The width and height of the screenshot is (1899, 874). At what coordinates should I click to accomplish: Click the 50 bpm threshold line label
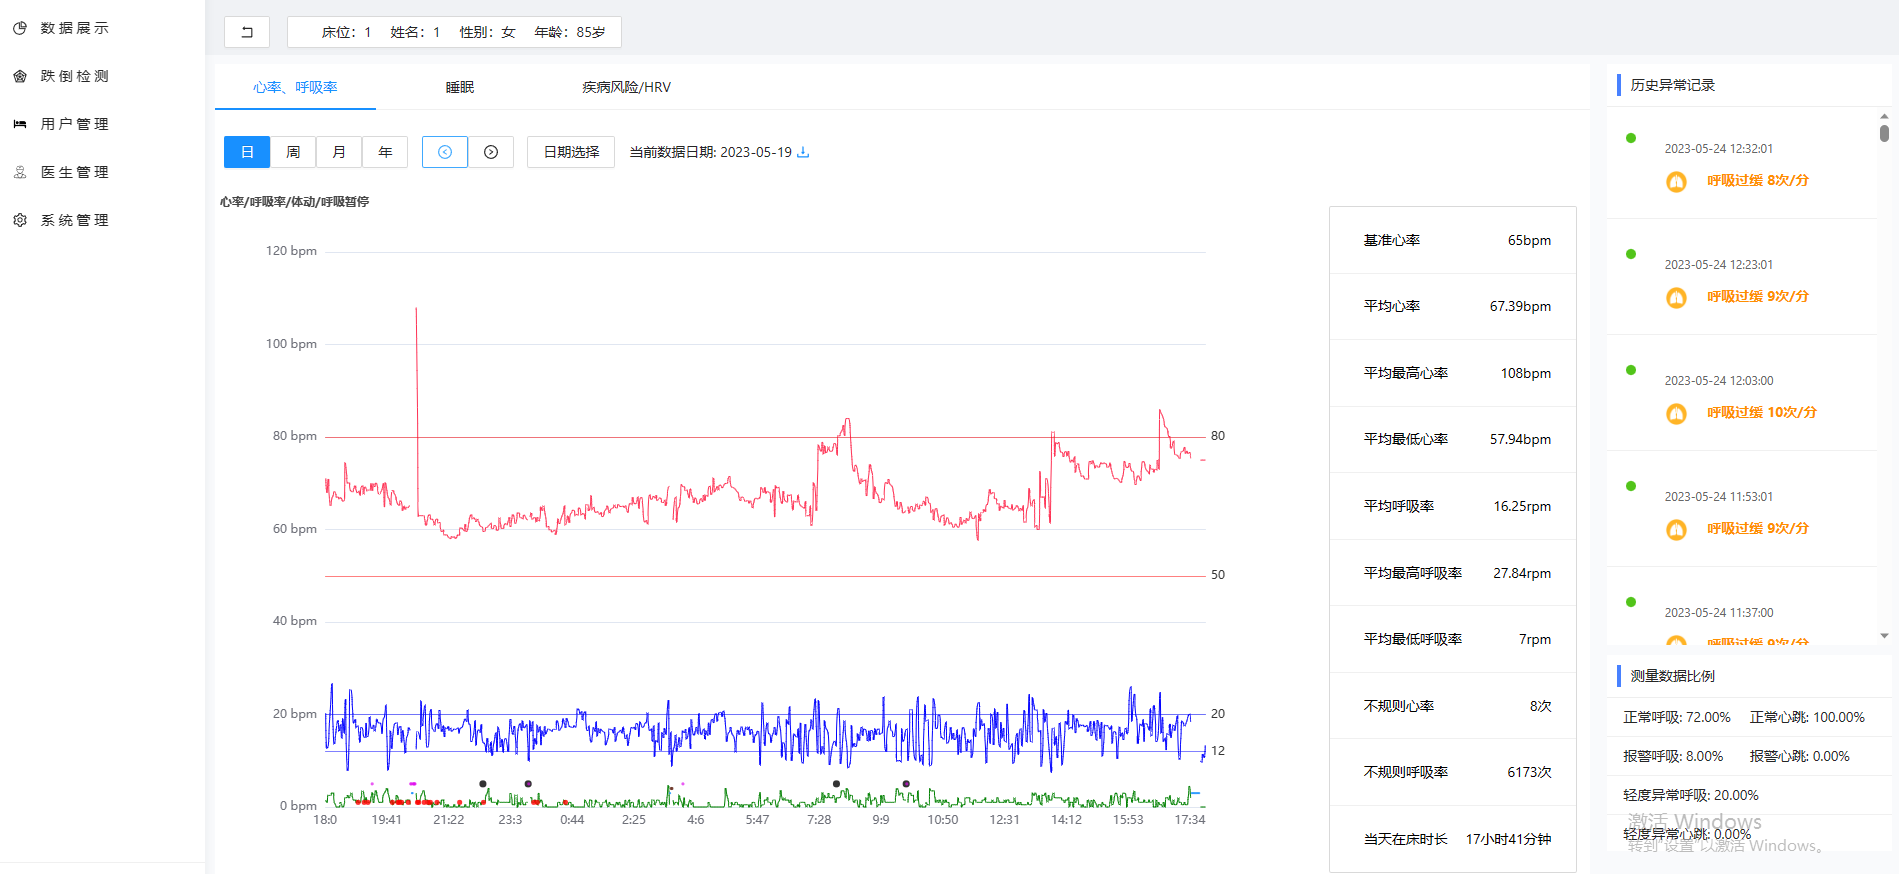click(1217, 575)
